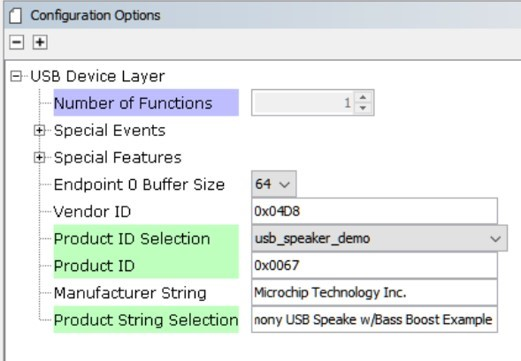
Task: Click the Manufacturer String text field
Action: 374,293
